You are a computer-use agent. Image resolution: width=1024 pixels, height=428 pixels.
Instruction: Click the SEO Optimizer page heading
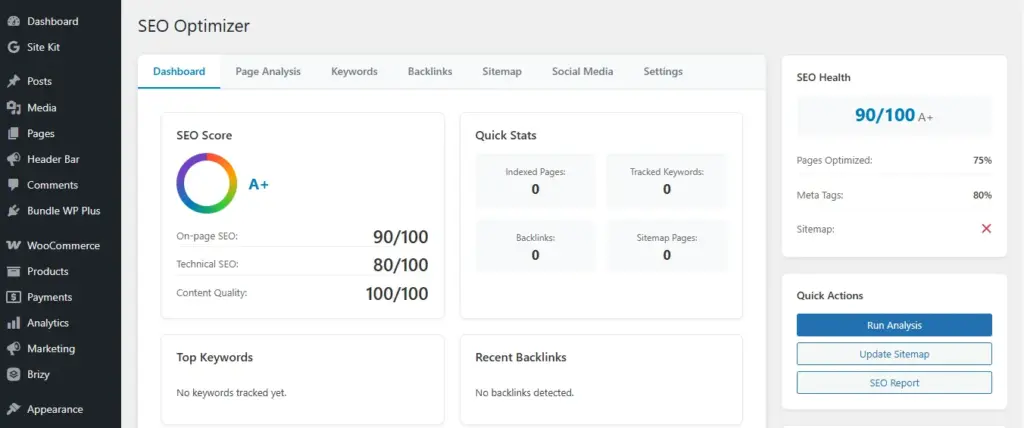tap(193, 26)
